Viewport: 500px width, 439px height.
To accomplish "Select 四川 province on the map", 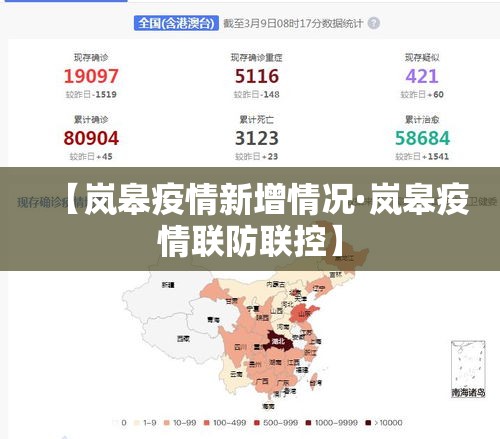I will [x=240, y=347].
